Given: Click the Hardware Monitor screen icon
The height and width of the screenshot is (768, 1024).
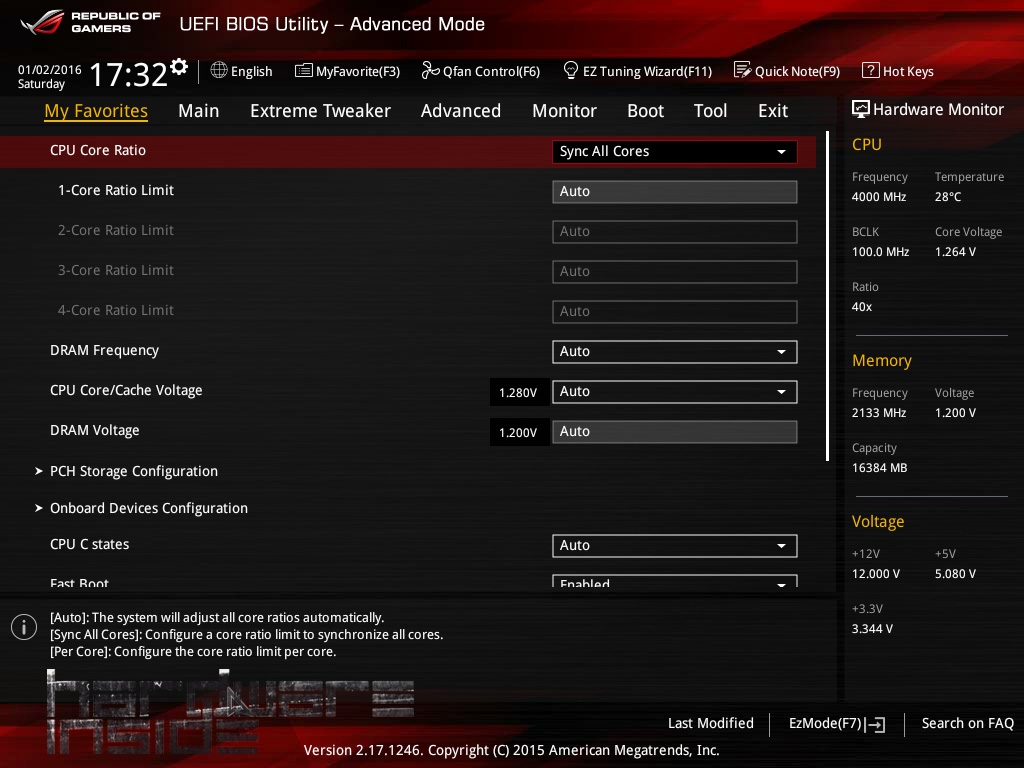Looking at the screenshot, I should (x=861, y=109).
